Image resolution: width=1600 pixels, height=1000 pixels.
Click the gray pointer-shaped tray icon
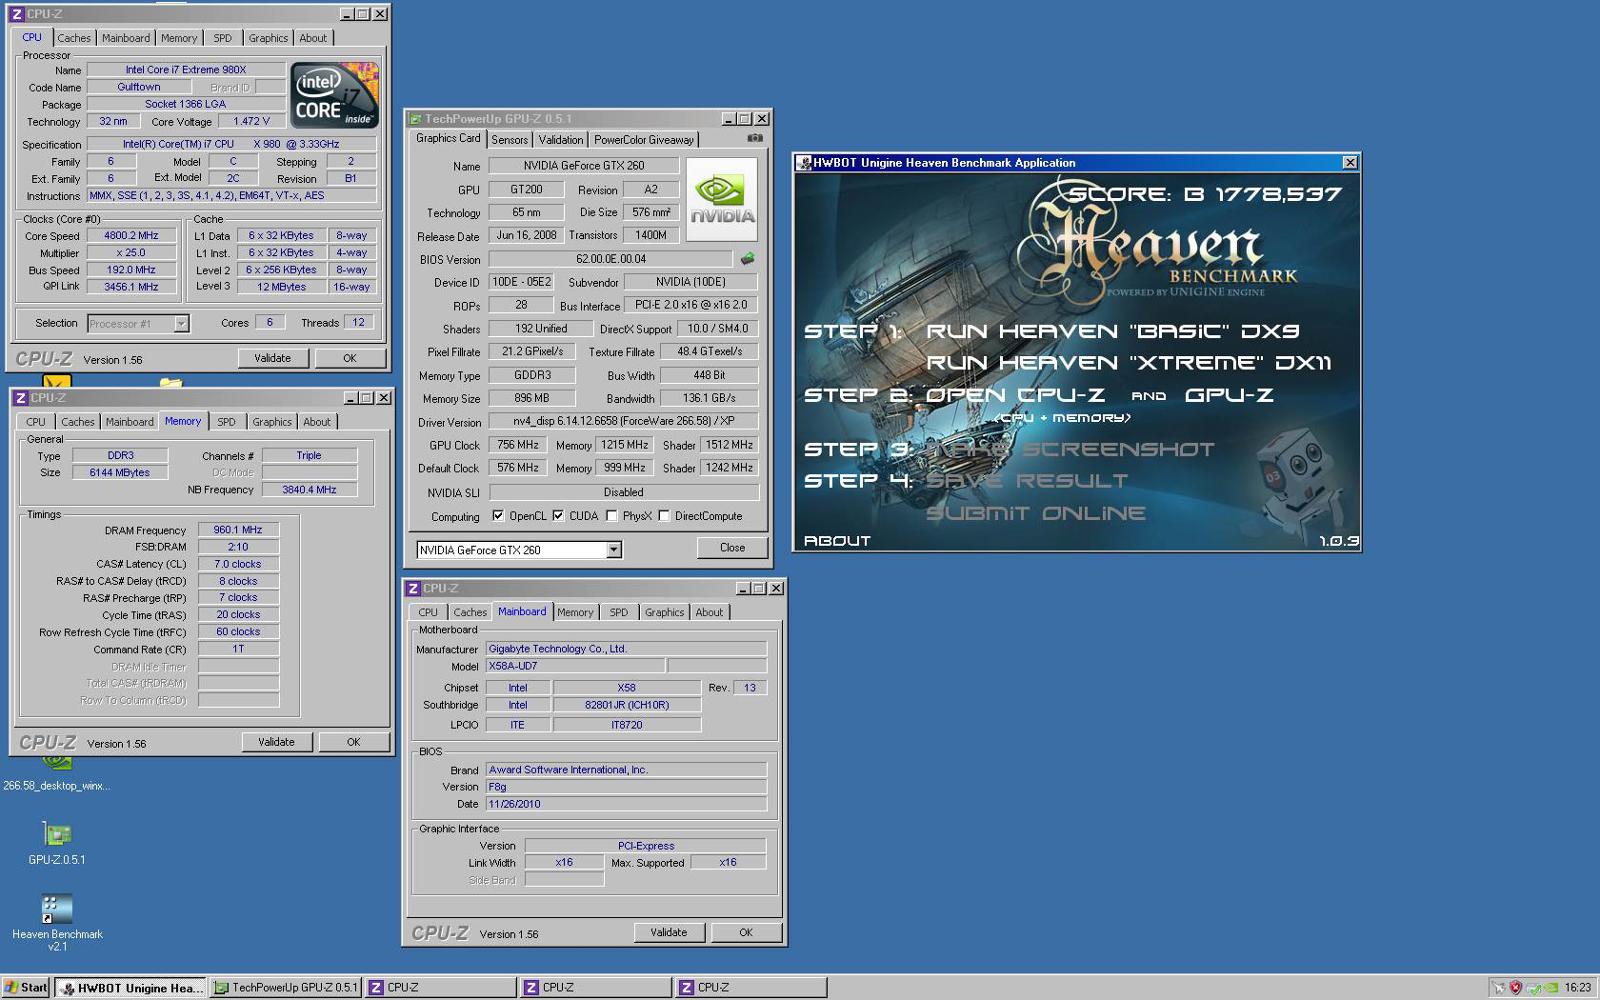click(1498, 987)
